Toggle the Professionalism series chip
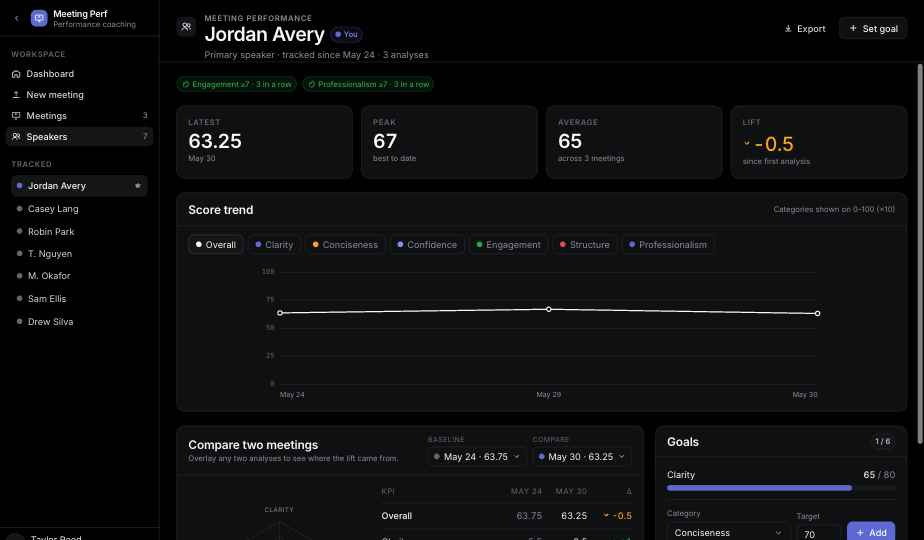924x540 pixels. [x=668, y=245]
